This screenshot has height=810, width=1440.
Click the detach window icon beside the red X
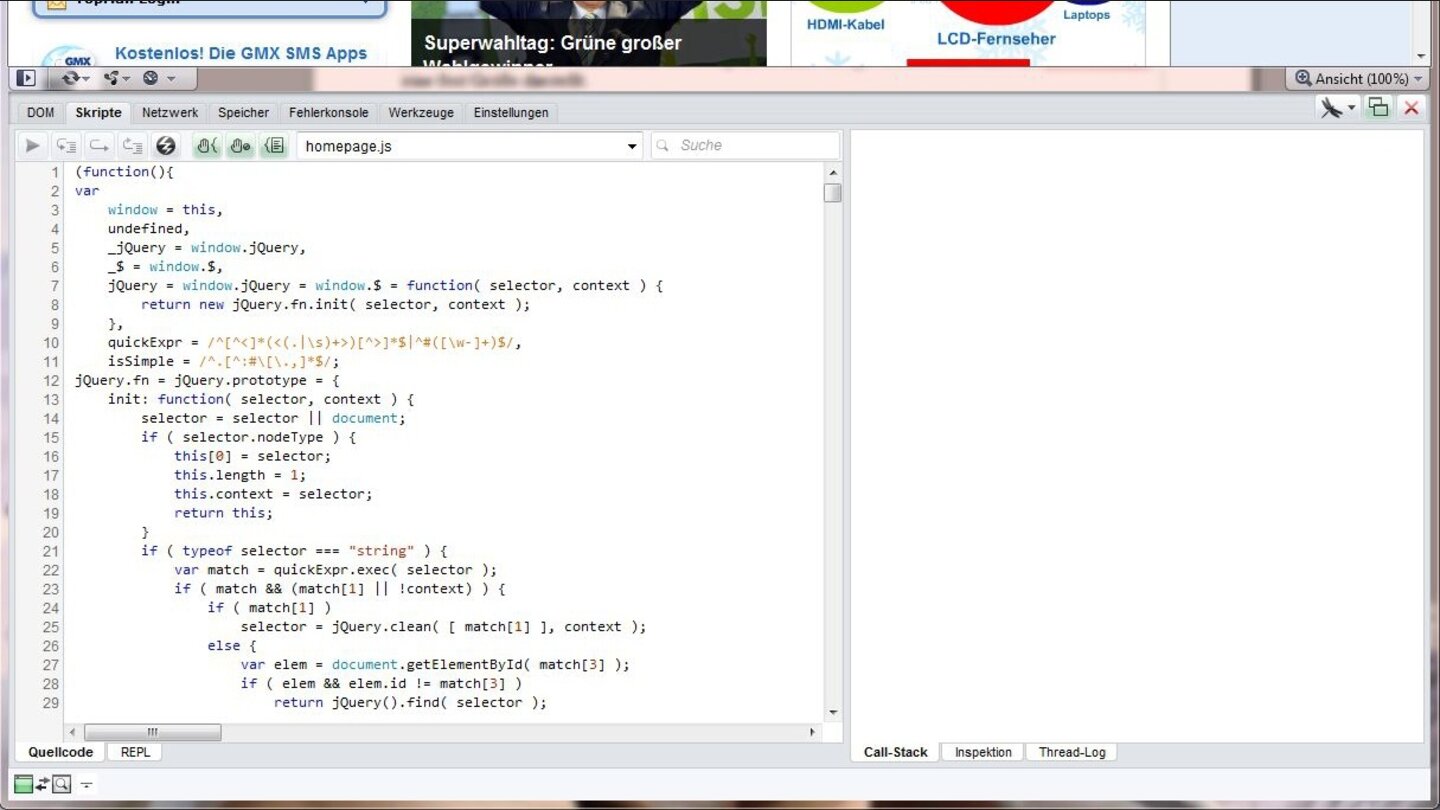1378,108
